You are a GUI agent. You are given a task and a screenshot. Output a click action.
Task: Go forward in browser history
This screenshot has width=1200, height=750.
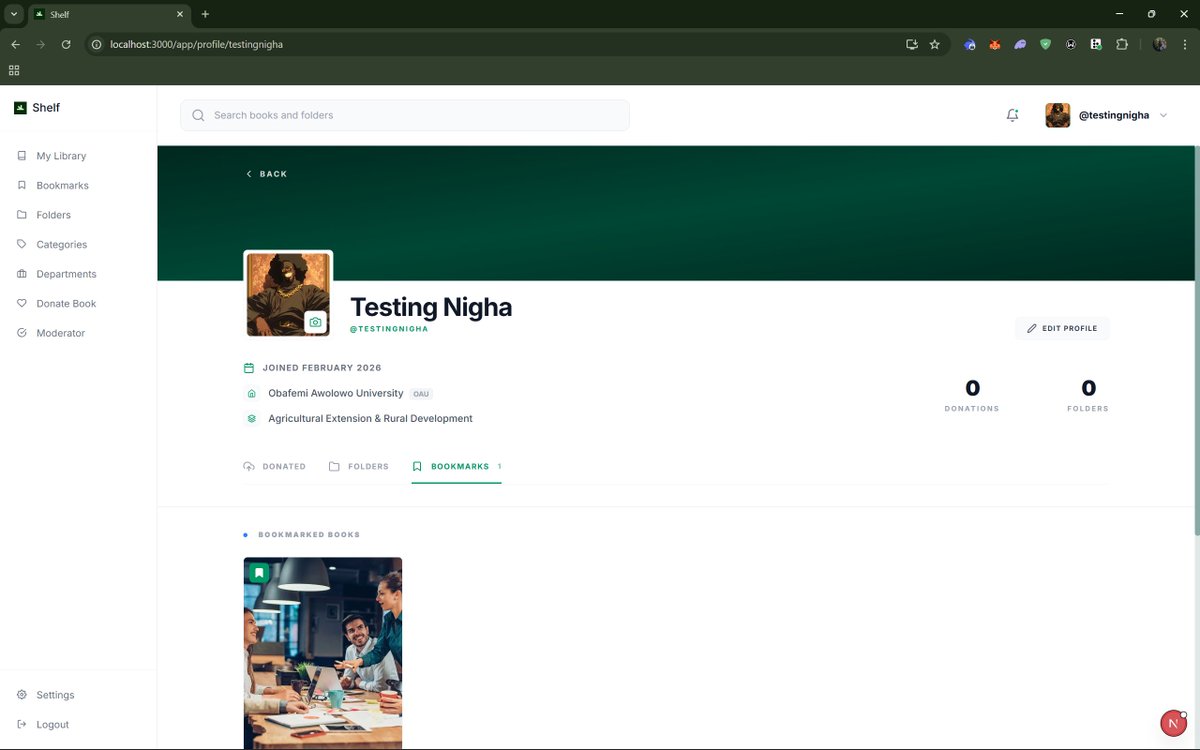click(x=41, y=44)
